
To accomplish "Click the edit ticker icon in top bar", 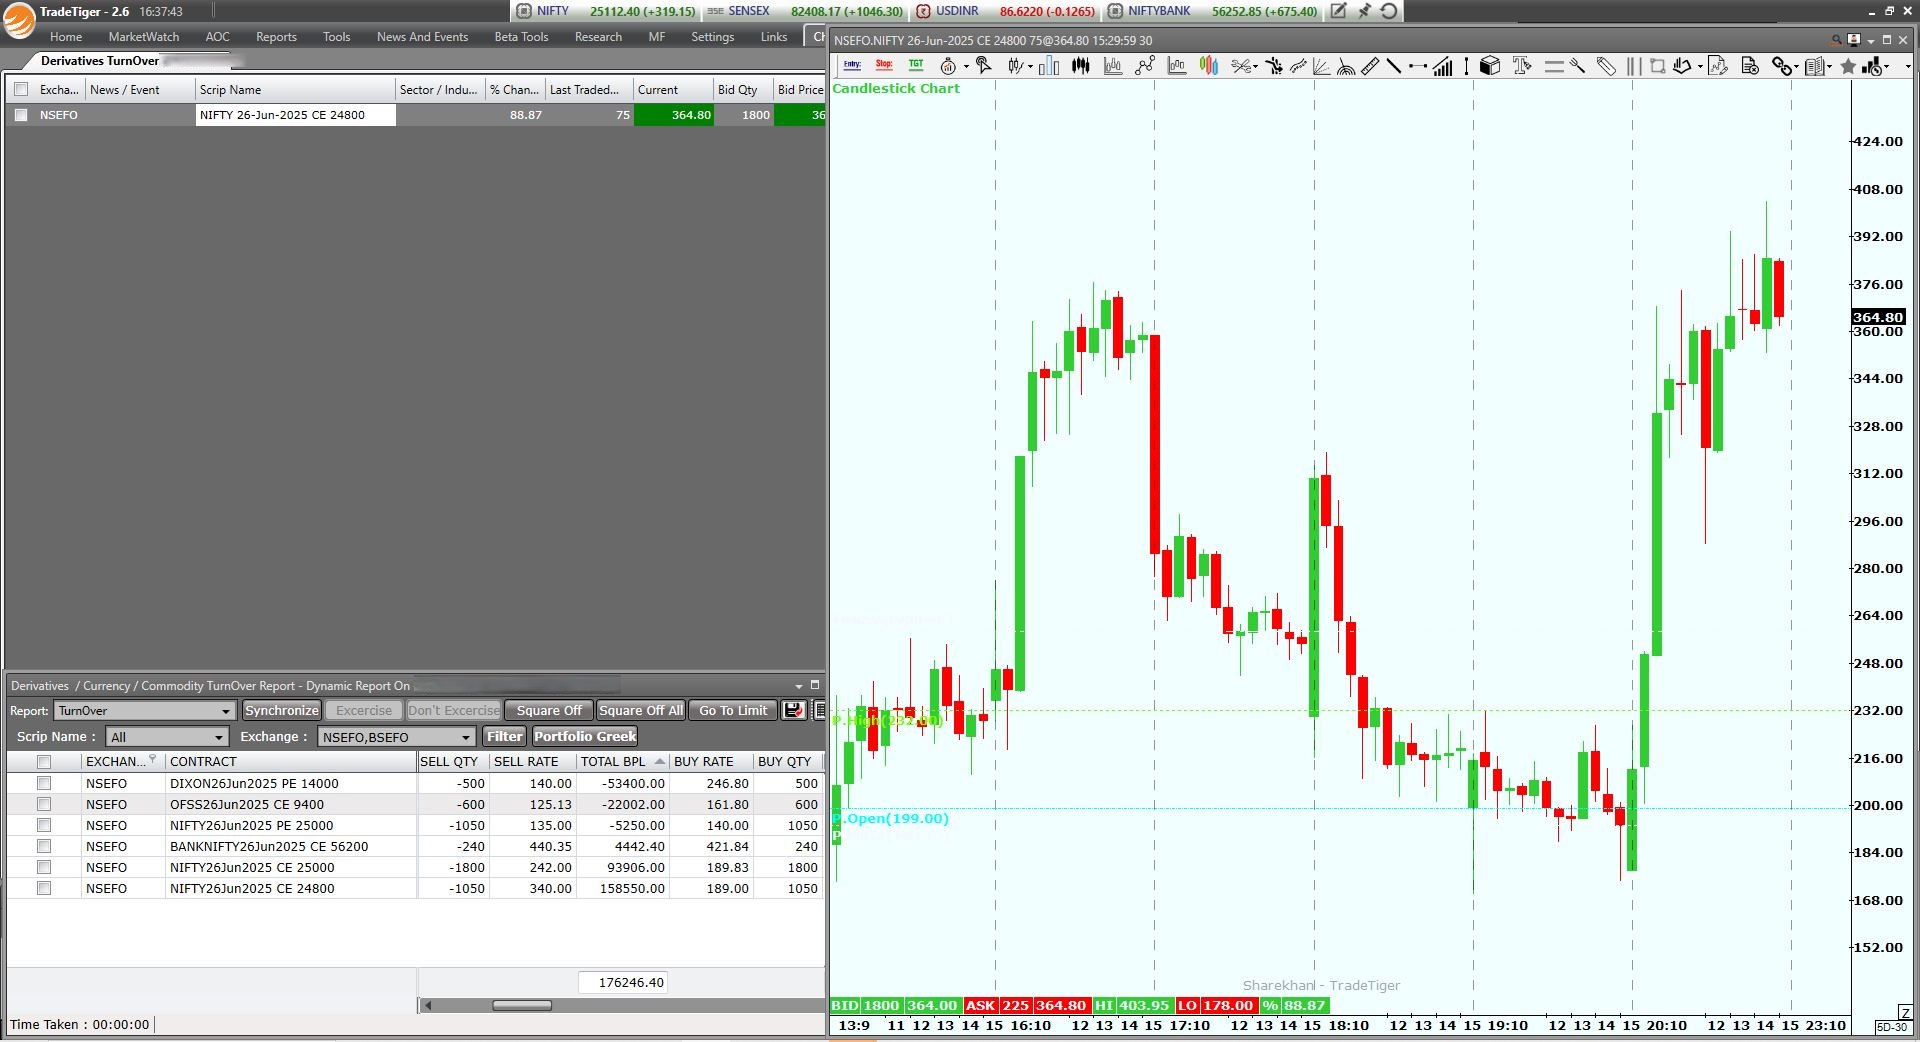I will tap(1339, 11).
